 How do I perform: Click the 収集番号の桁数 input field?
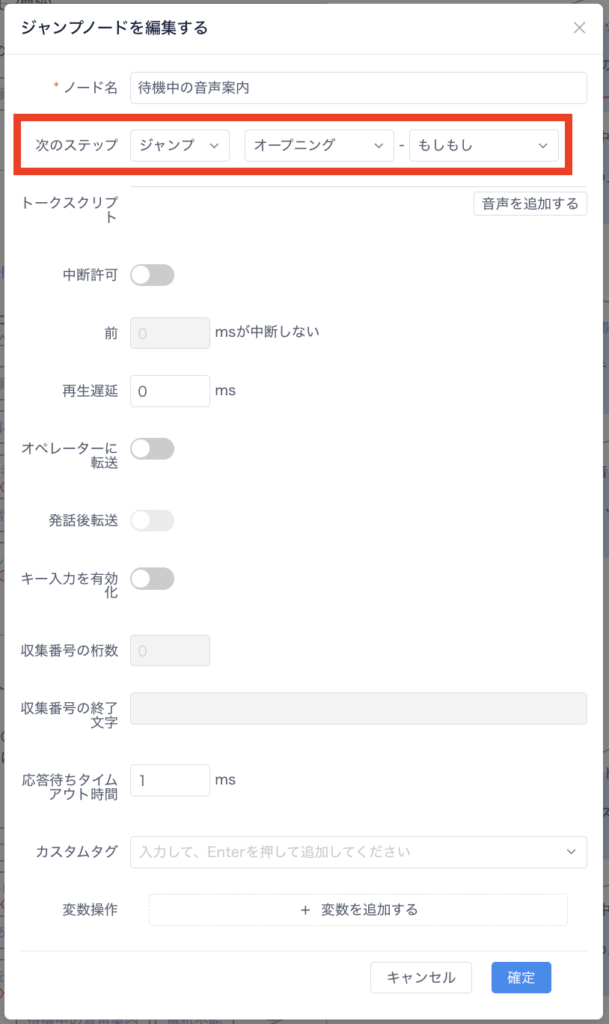pyautogui.click(x=170, y=651)
